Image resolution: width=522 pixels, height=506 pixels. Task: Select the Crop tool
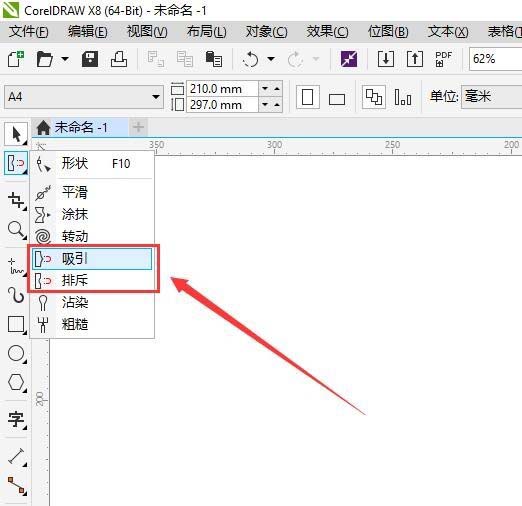coord(17,201)
